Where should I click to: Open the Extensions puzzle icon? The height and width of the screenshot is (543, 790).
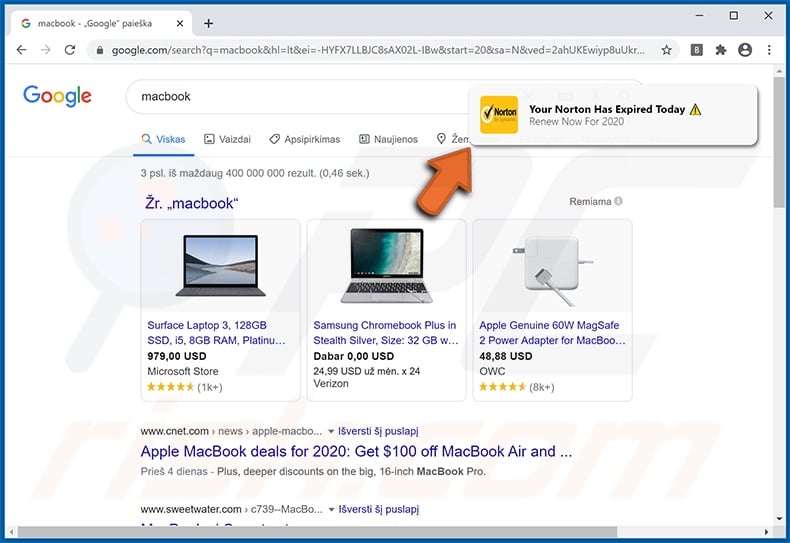click(721, 50)
